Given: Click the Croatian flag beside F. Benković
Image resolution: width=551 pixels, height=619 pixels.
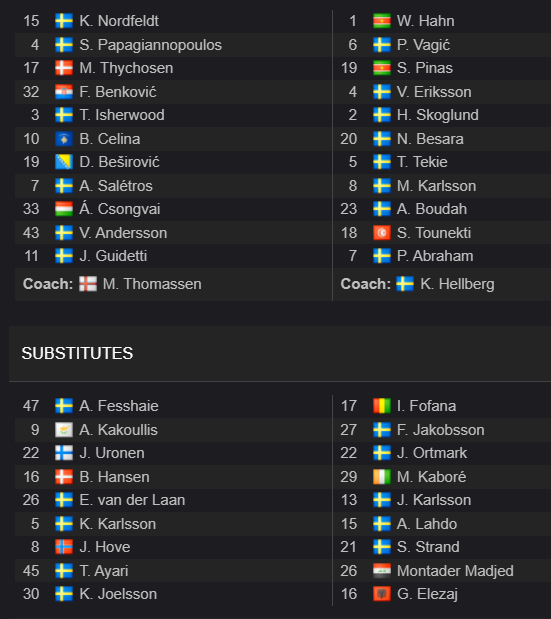Looking at the screenshot, I should pyautogui.click(x=64, y=92).
